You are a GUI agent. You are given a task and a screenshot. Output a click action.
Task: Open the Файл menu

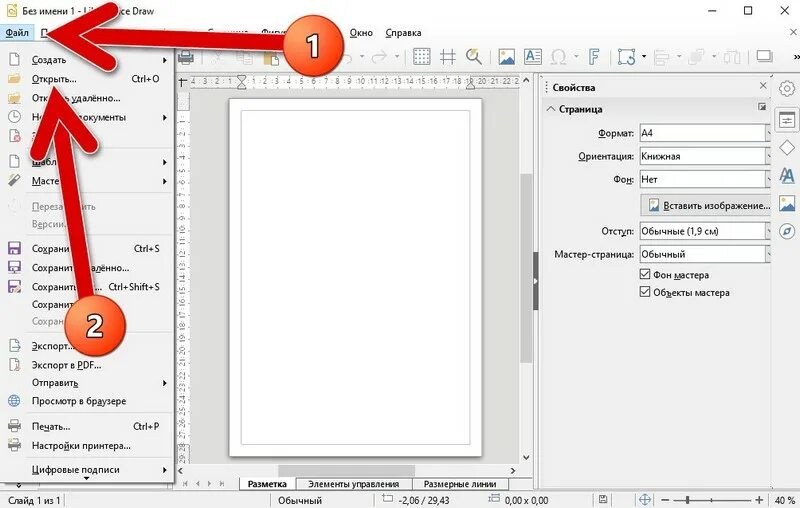17,33
